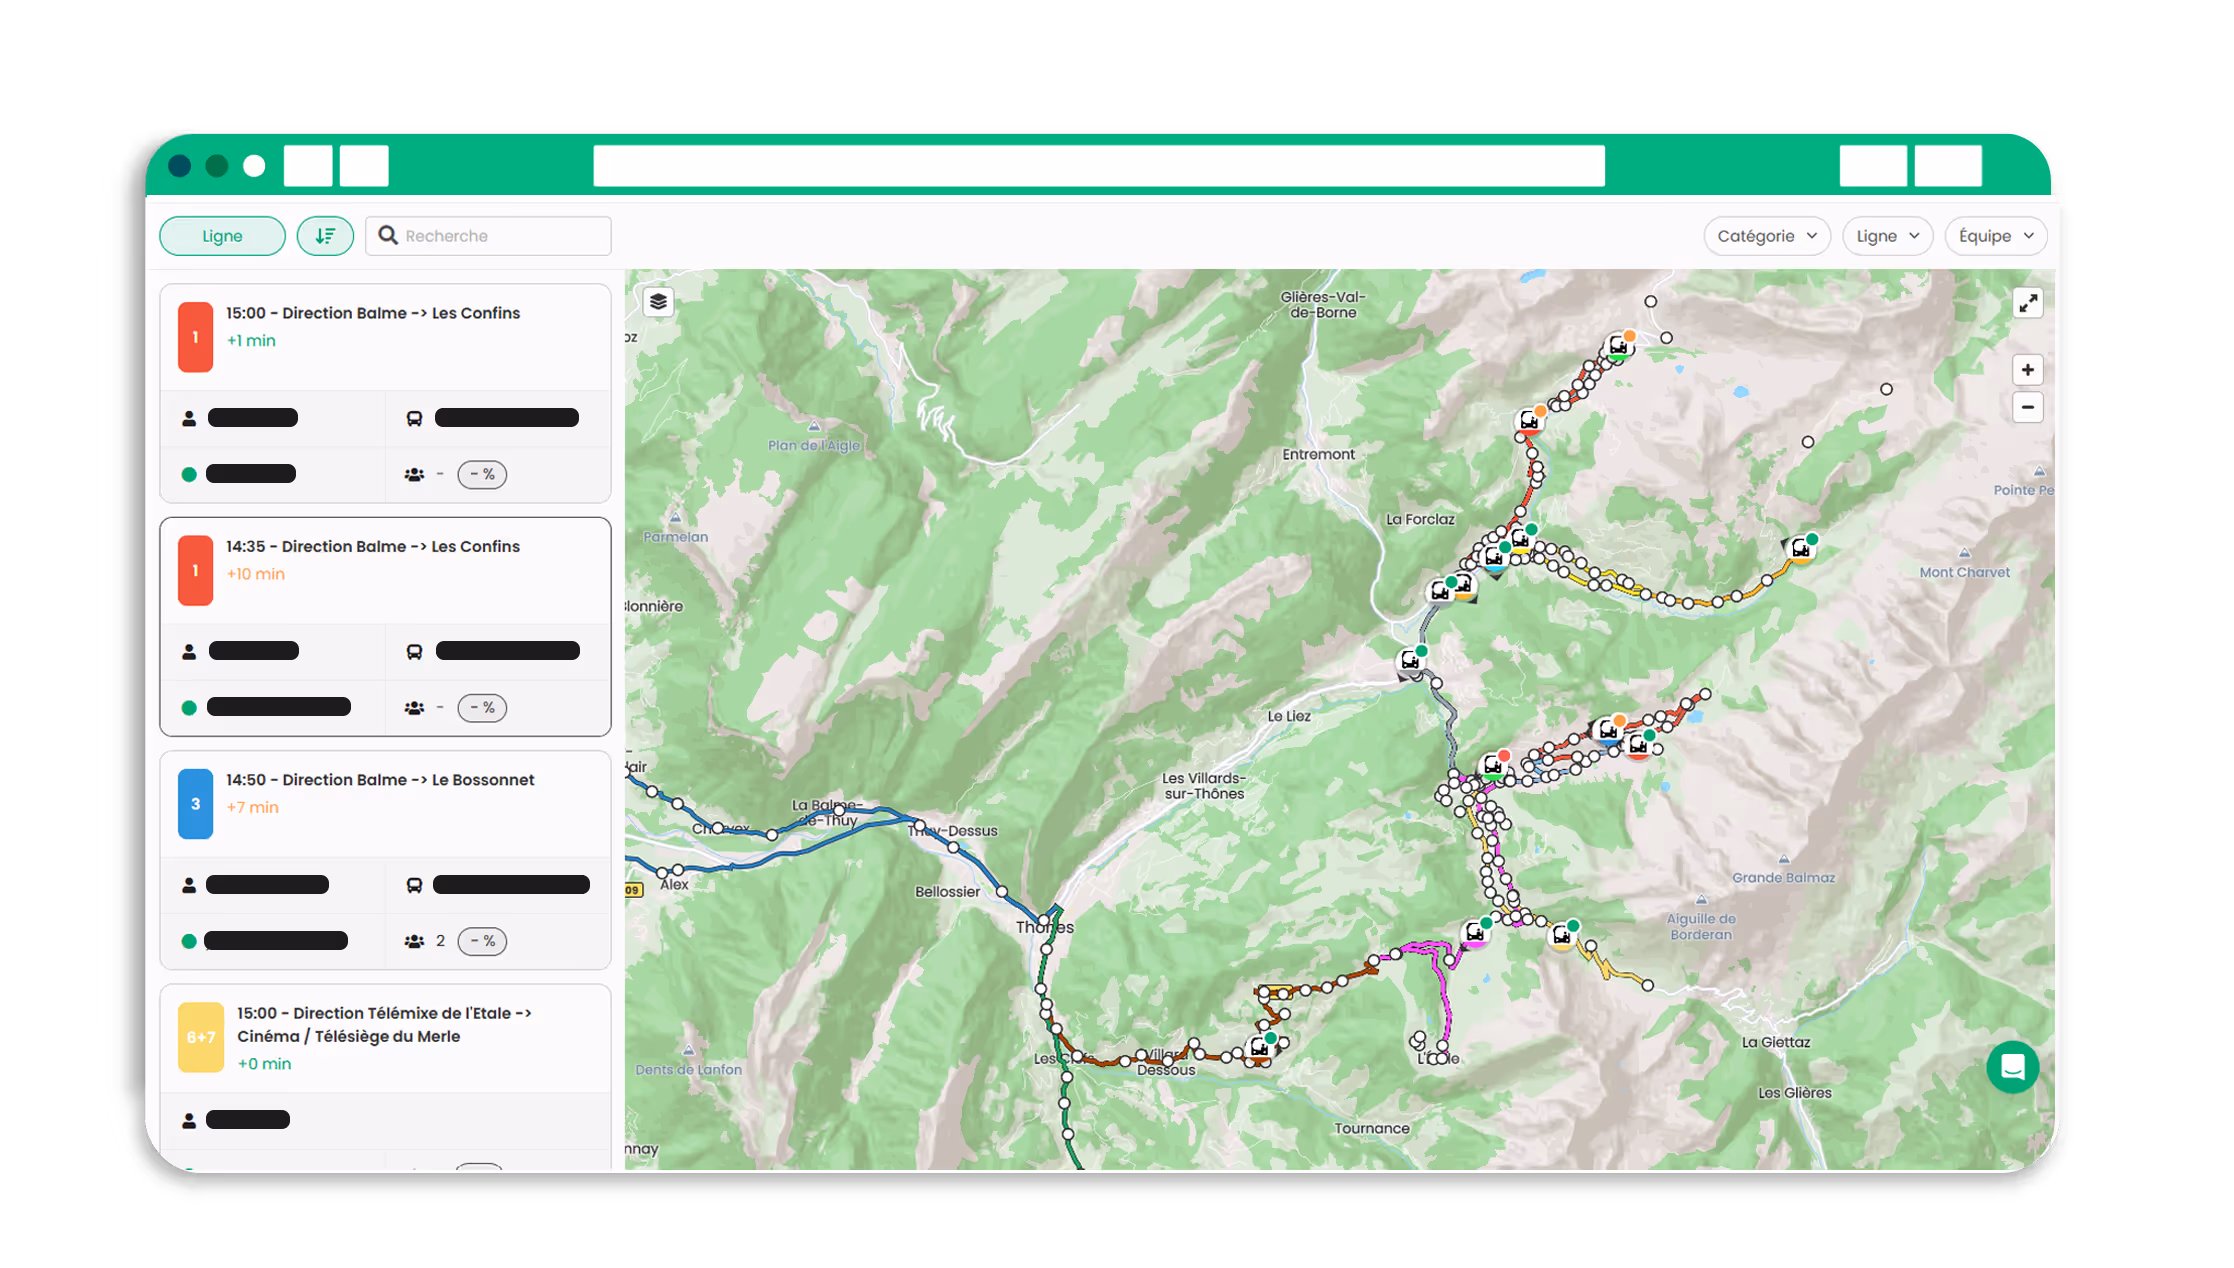Open the 15:00 Balme -> Les Confins trip
This screenshot has width=2234, height=1268.
point(373,313)
